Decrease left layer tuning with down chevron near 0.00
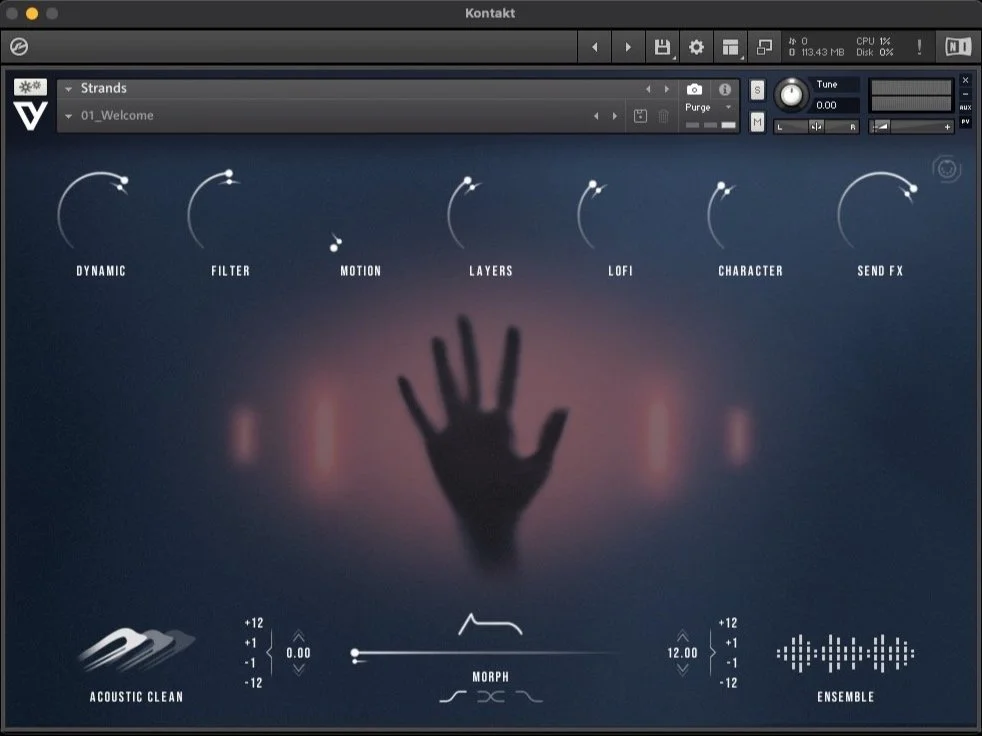This screenshot has width=982, height=736. (298, 669)
